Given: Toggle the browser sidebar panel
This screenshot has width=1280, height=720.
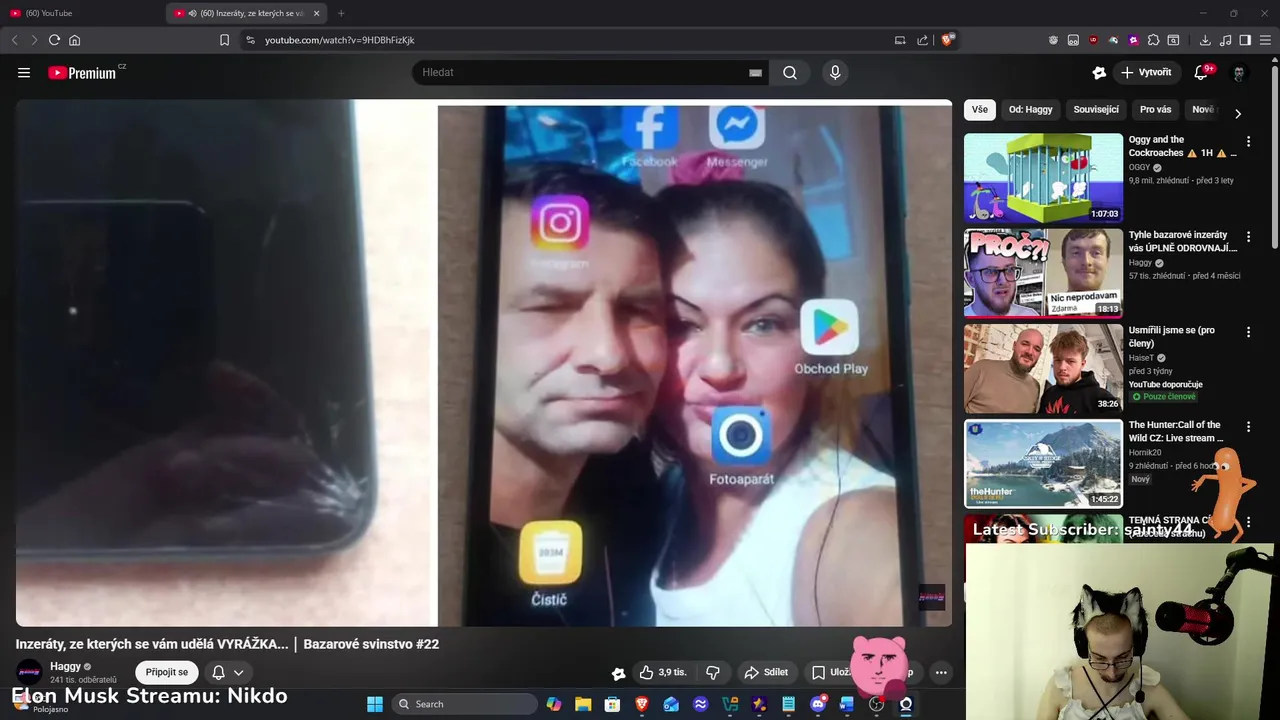Looking at the screenshot, I should pyautogui.click(x=1245, y=40).
